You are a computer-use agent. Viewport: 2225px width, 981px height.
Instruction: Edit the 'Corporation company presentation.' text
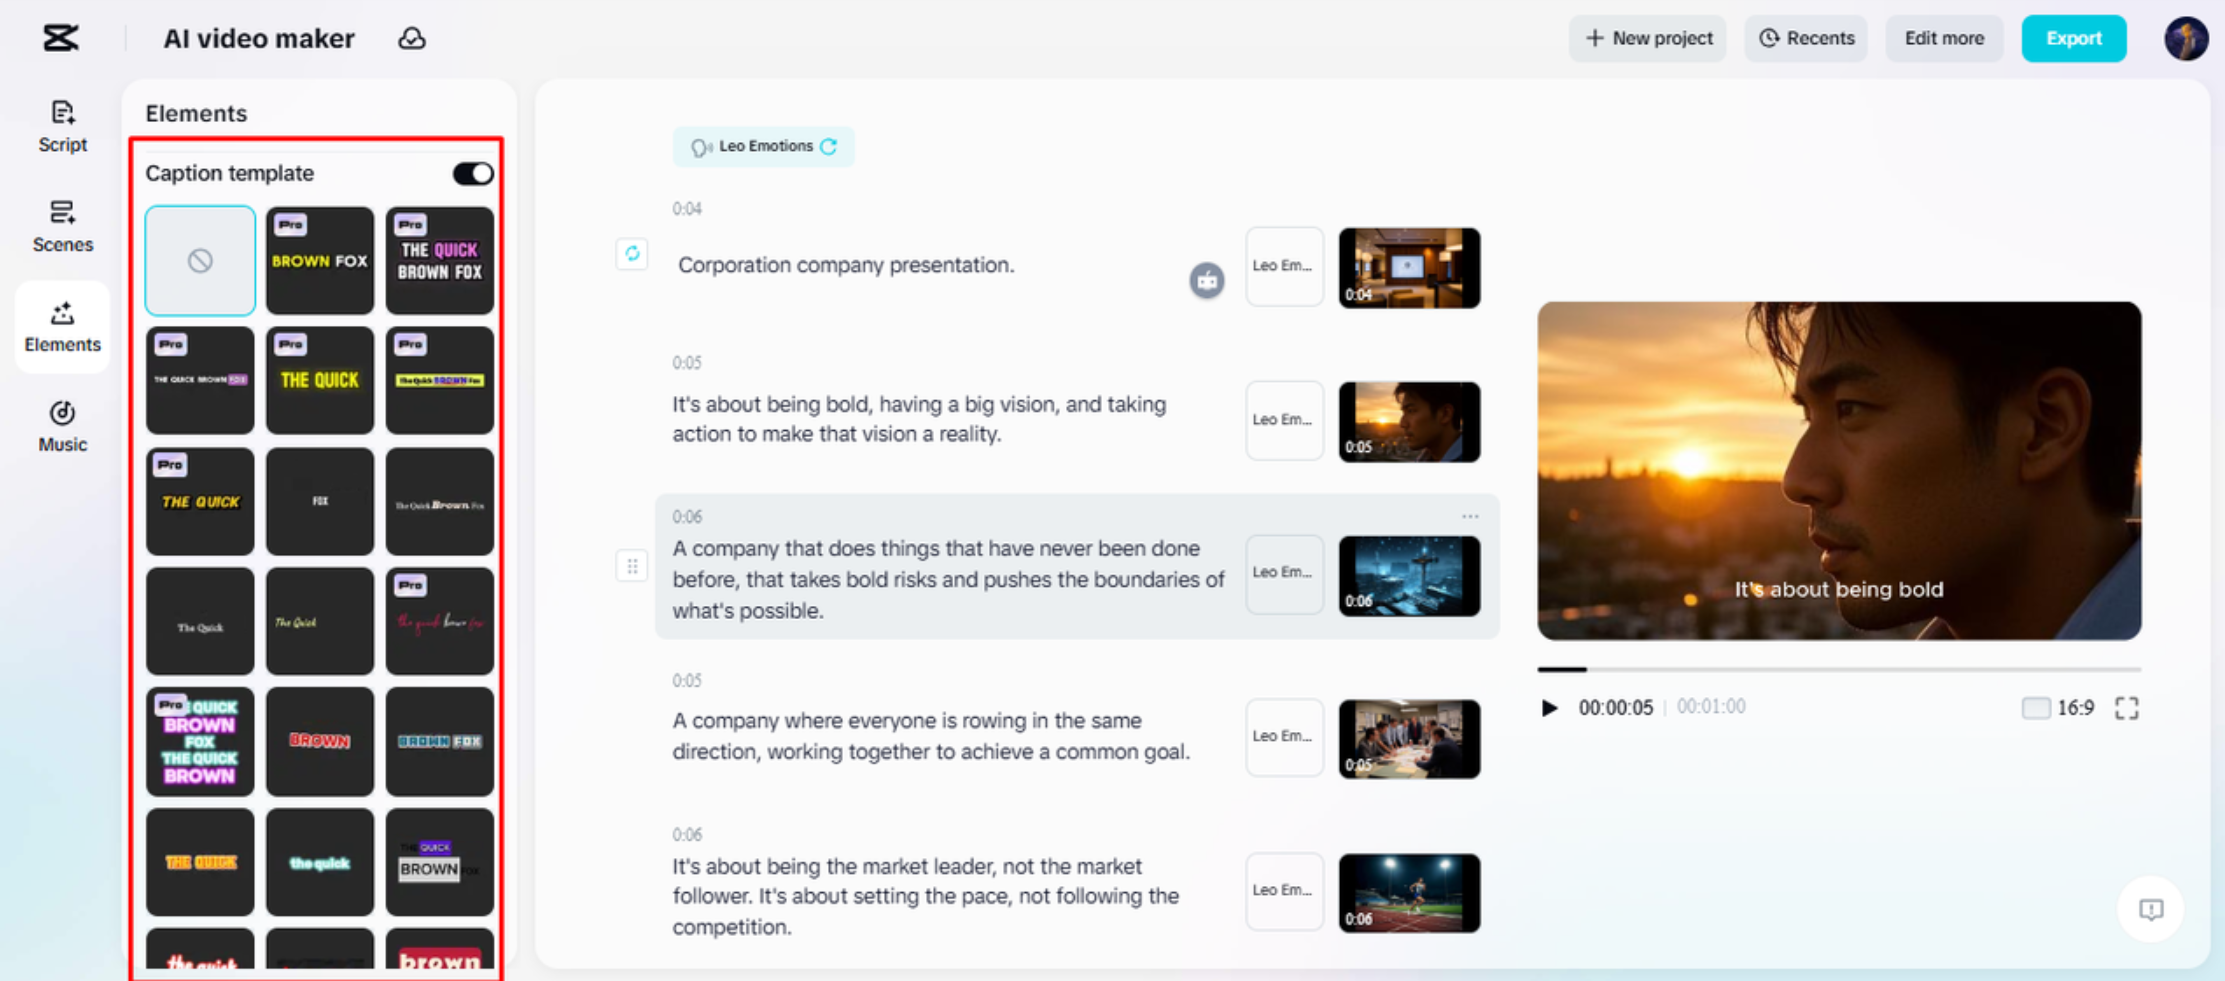tap(846, 265)
